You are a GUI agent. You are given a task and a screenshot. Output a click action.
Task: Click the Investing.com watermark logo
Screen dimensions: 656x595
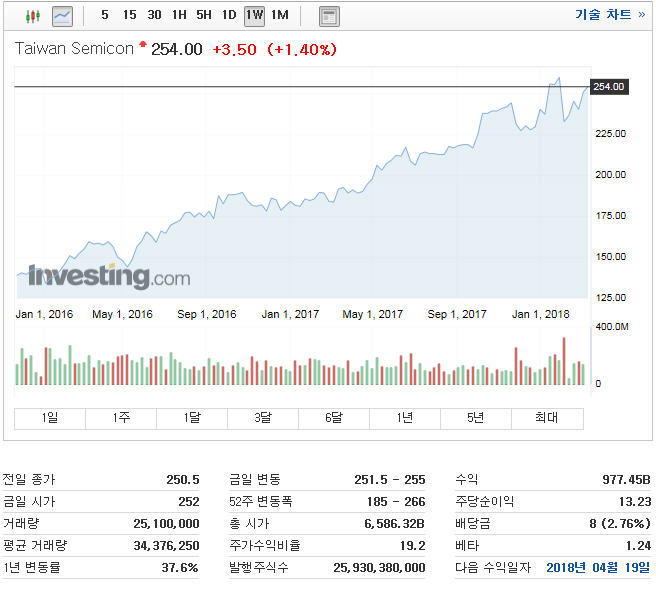click(x=108, y=277)
